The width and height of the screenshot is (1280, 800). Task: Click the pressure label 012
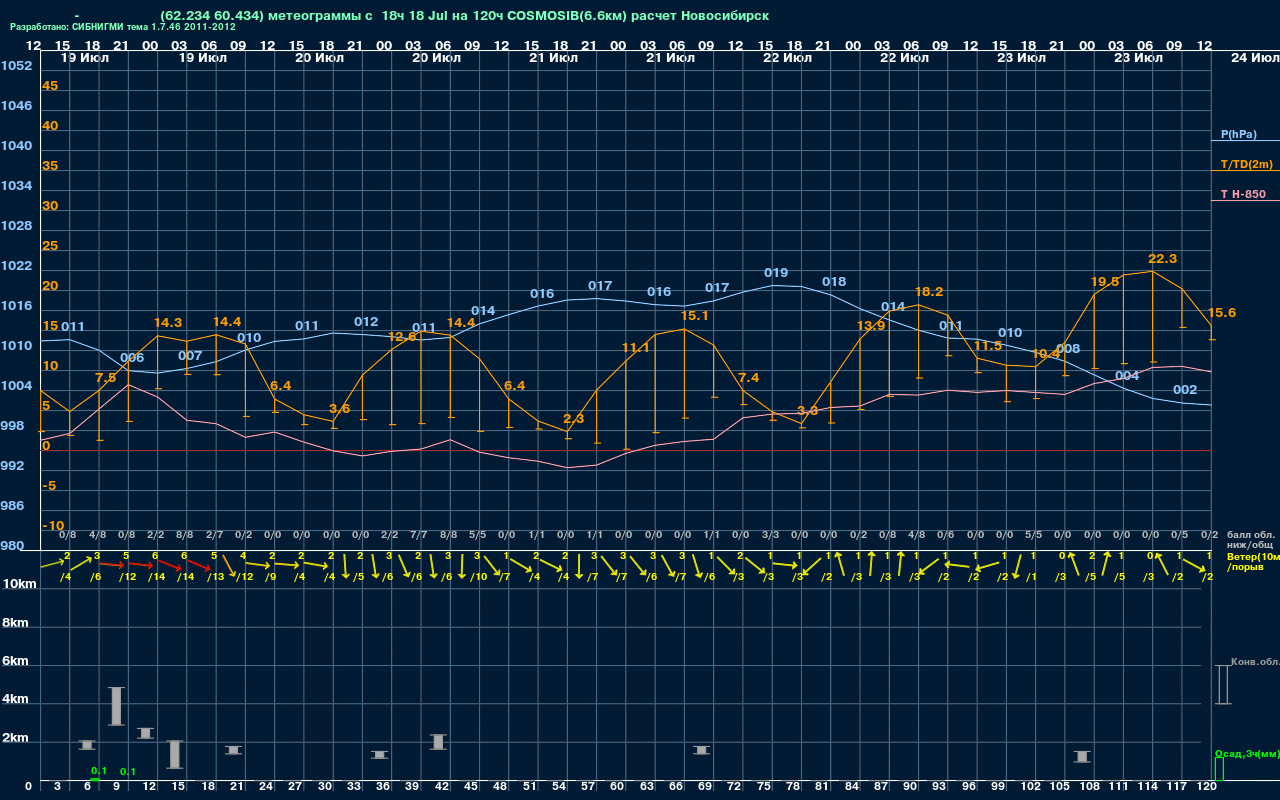point(366,322)
